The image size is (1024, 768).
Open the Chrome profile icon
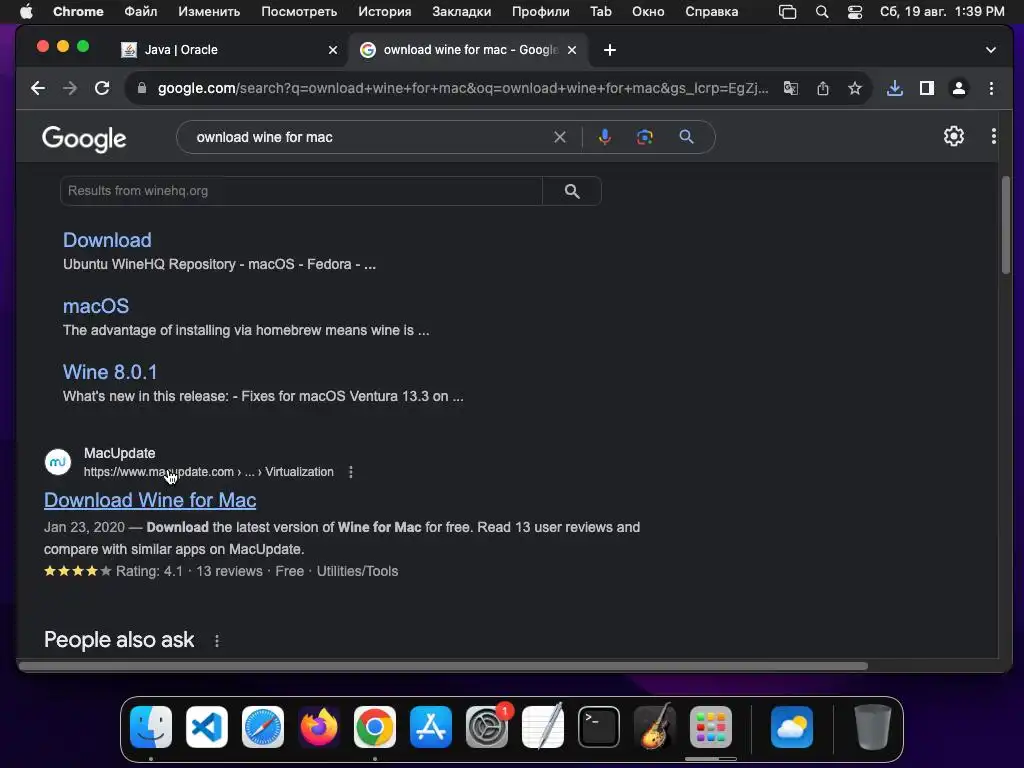click(959, 88)
